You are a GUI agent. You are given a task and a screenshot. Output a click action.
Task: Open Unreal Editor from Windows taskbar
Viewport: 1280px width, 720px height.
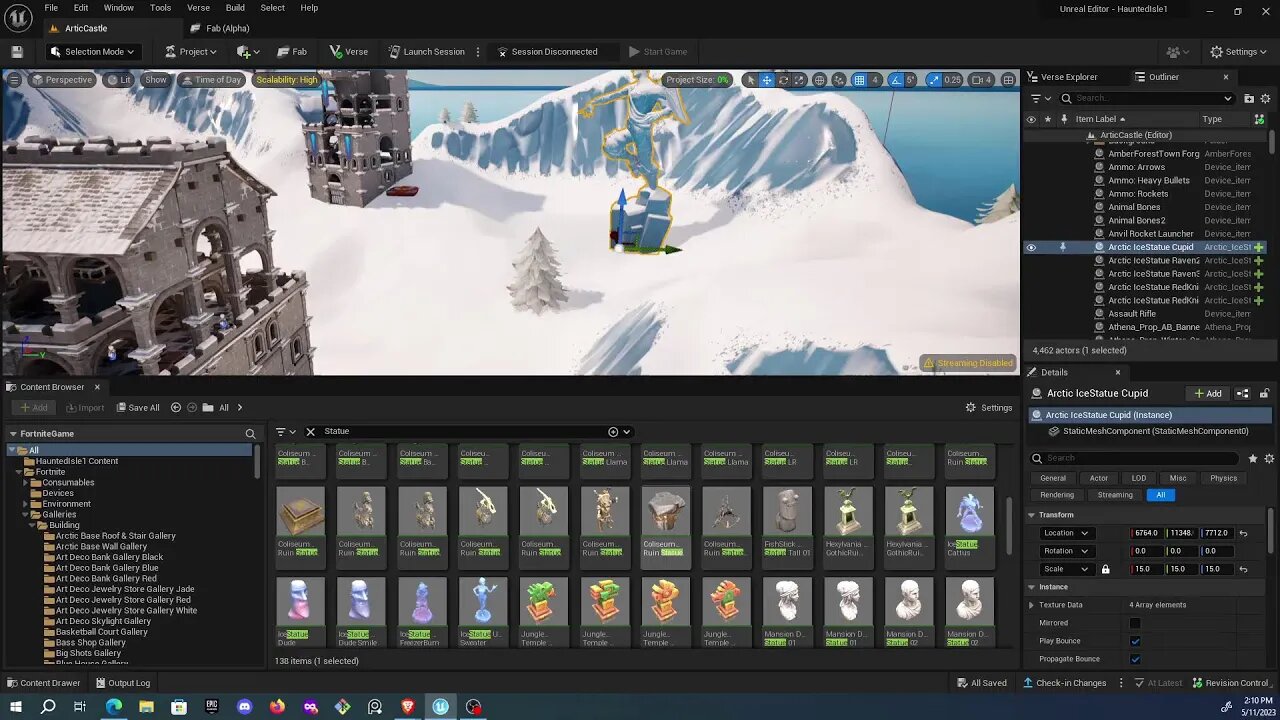(441, 706)
